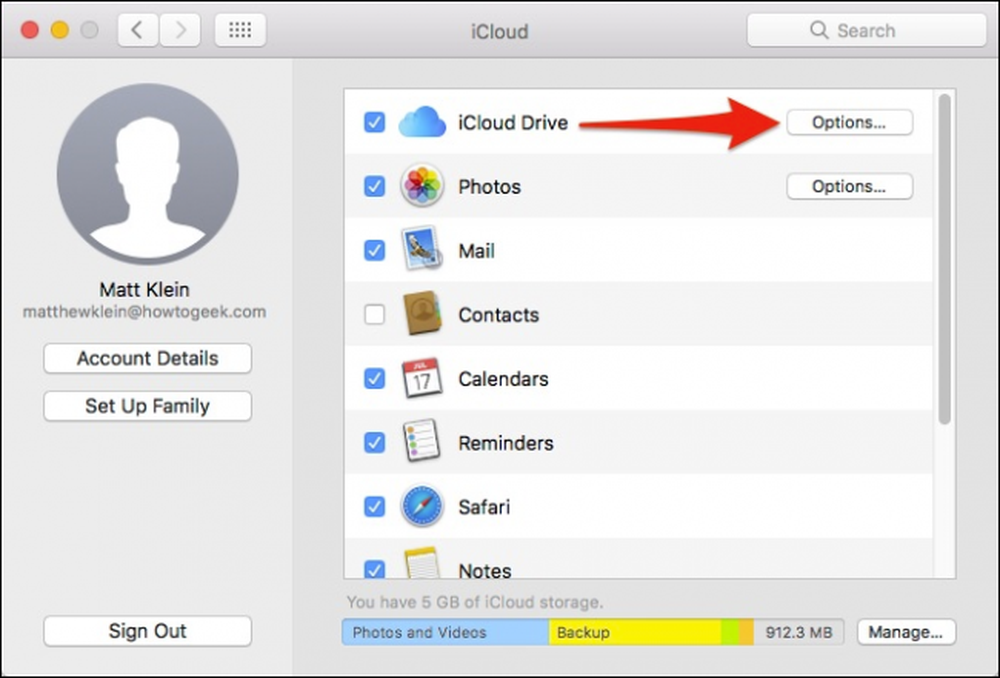This screenshot has height=678, width=1000.
Task: Click the iCloud window title
Action: pyautogui.click(x=499, y=31)
